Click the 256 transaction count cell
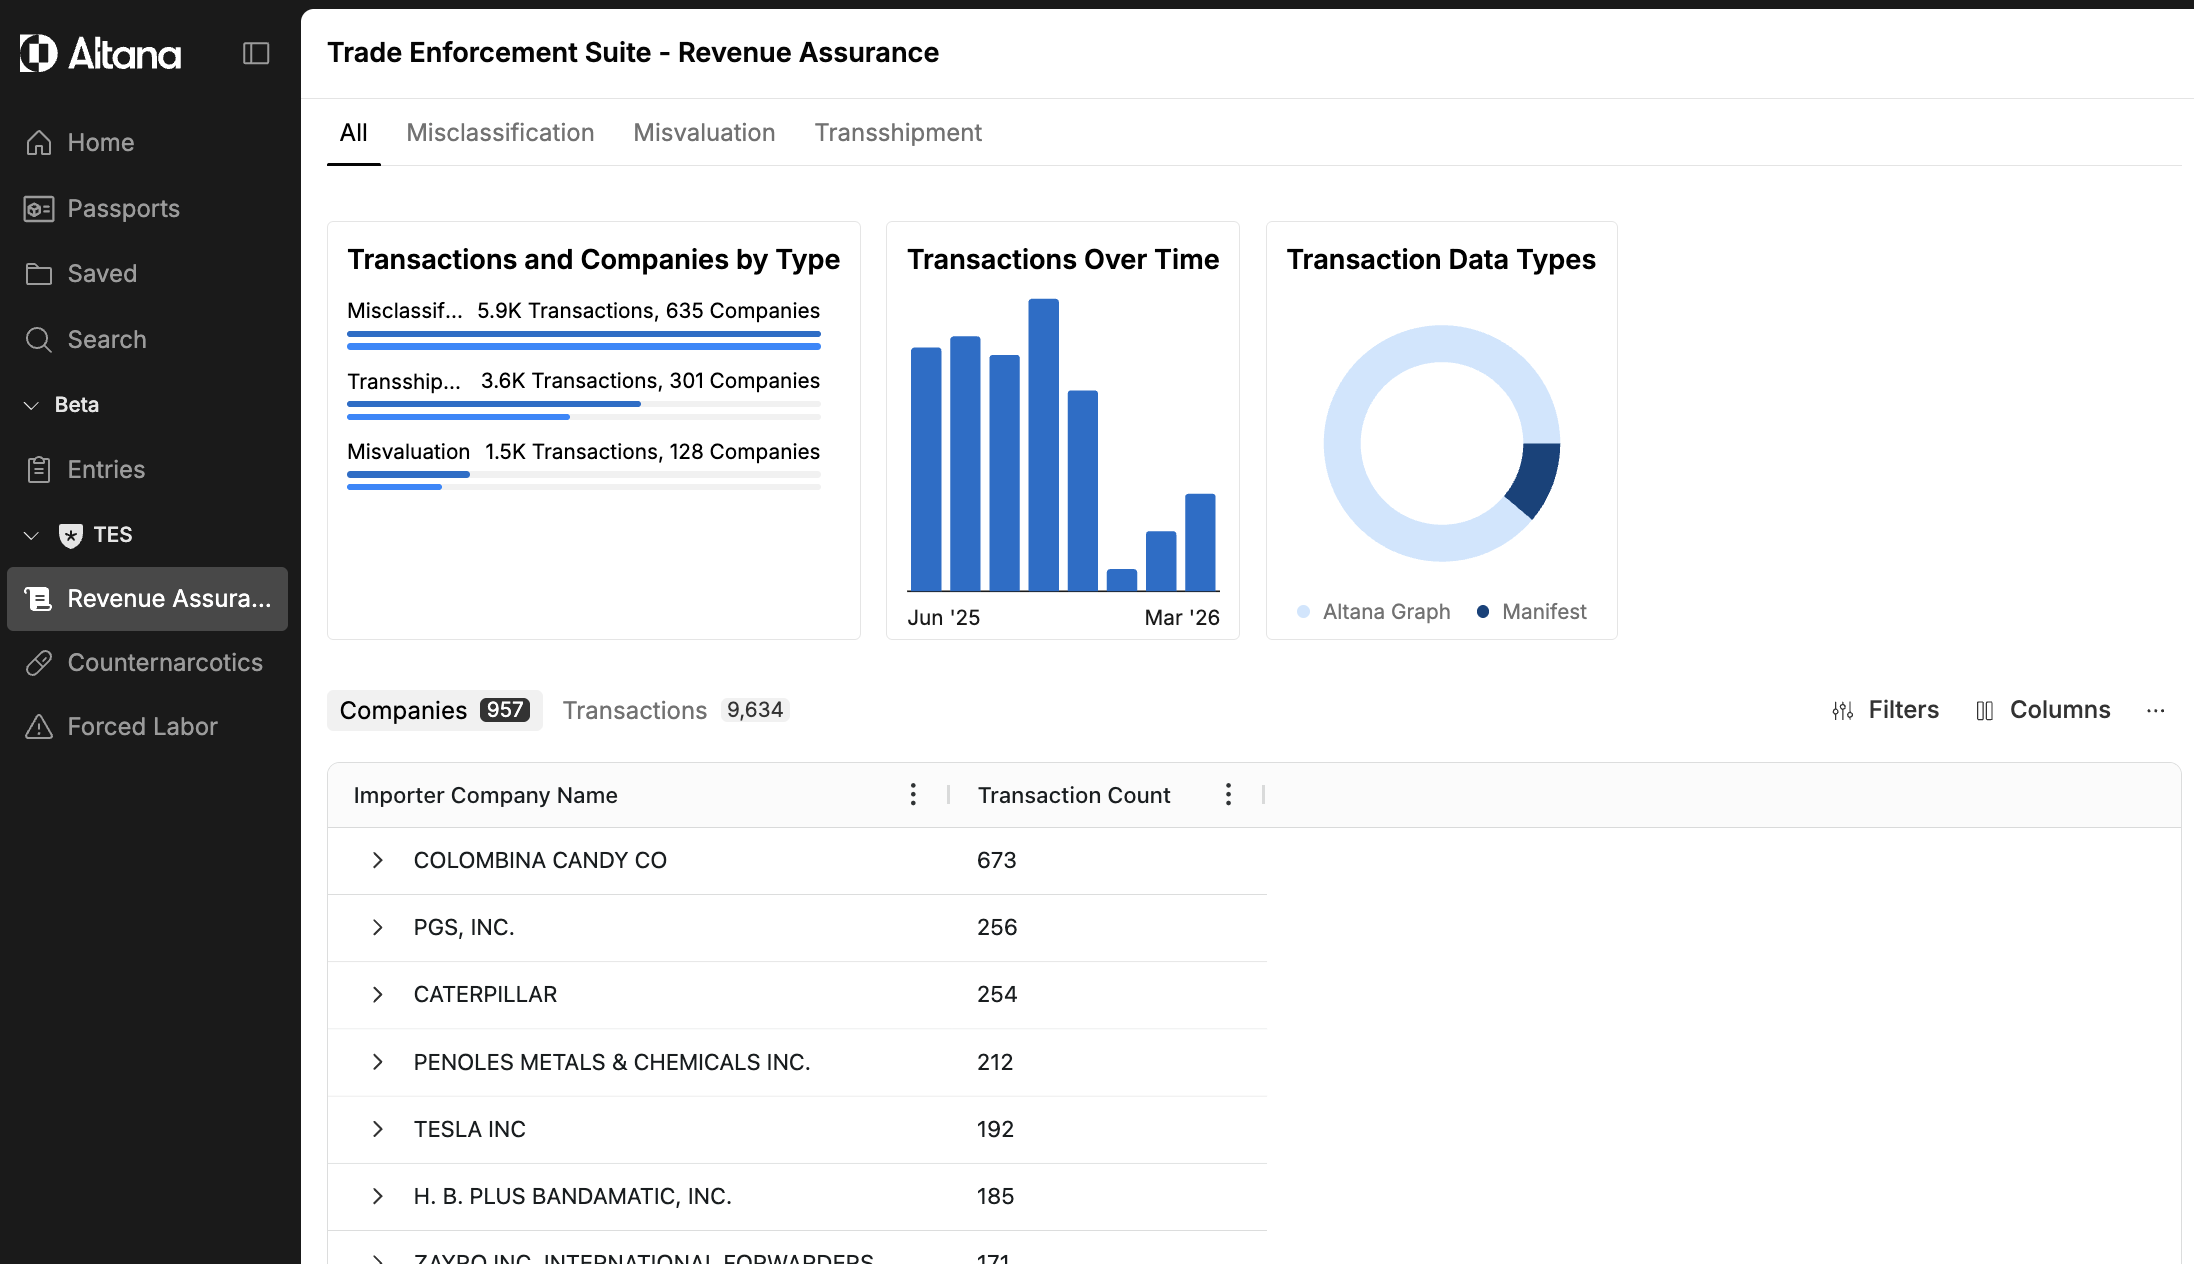 pos(997,928)
